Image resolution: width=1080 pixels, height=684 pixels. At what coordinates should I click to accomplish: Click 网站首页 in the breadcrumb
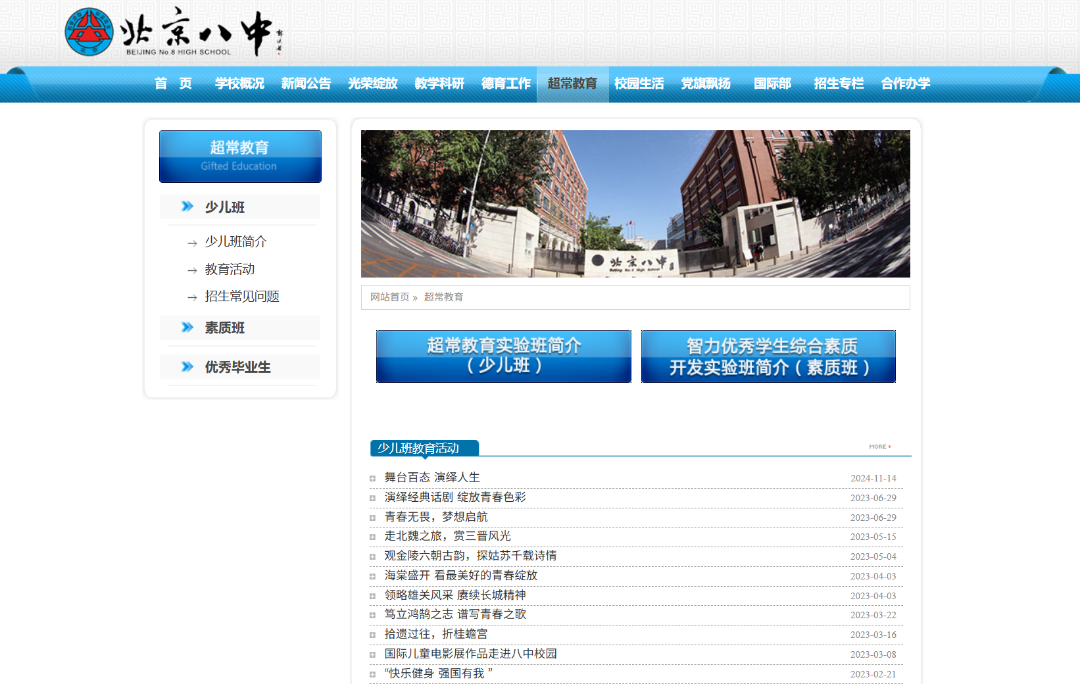point(390,297)
